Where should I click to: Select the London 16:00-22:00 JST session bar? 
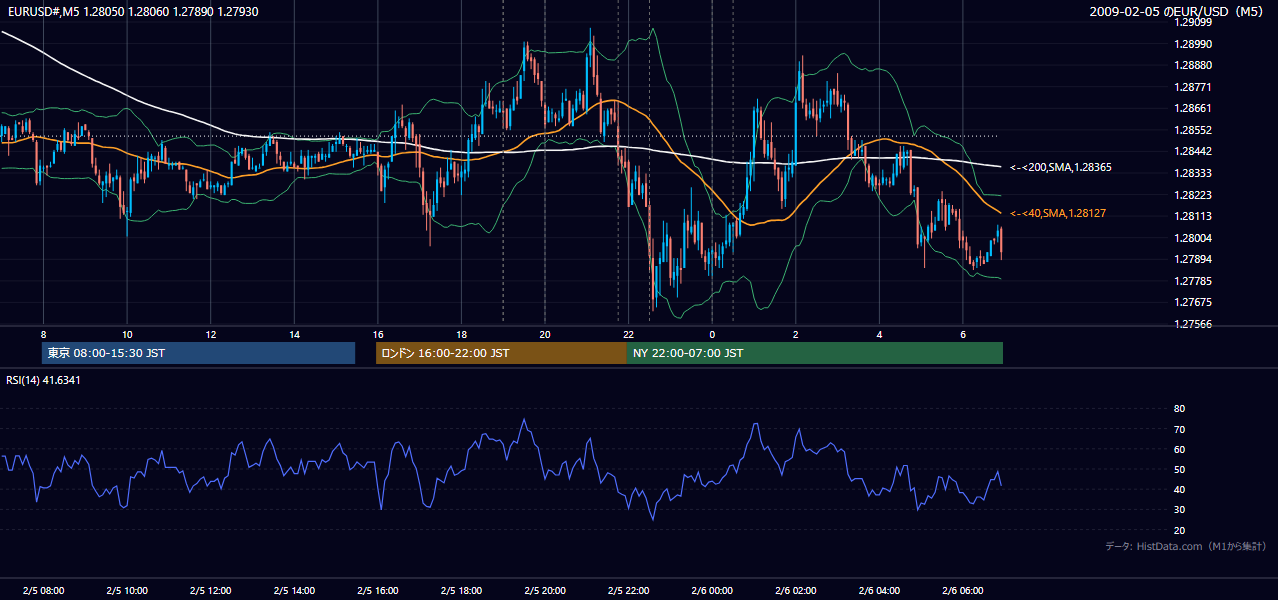pyautogui.click(x=501, y=353)
